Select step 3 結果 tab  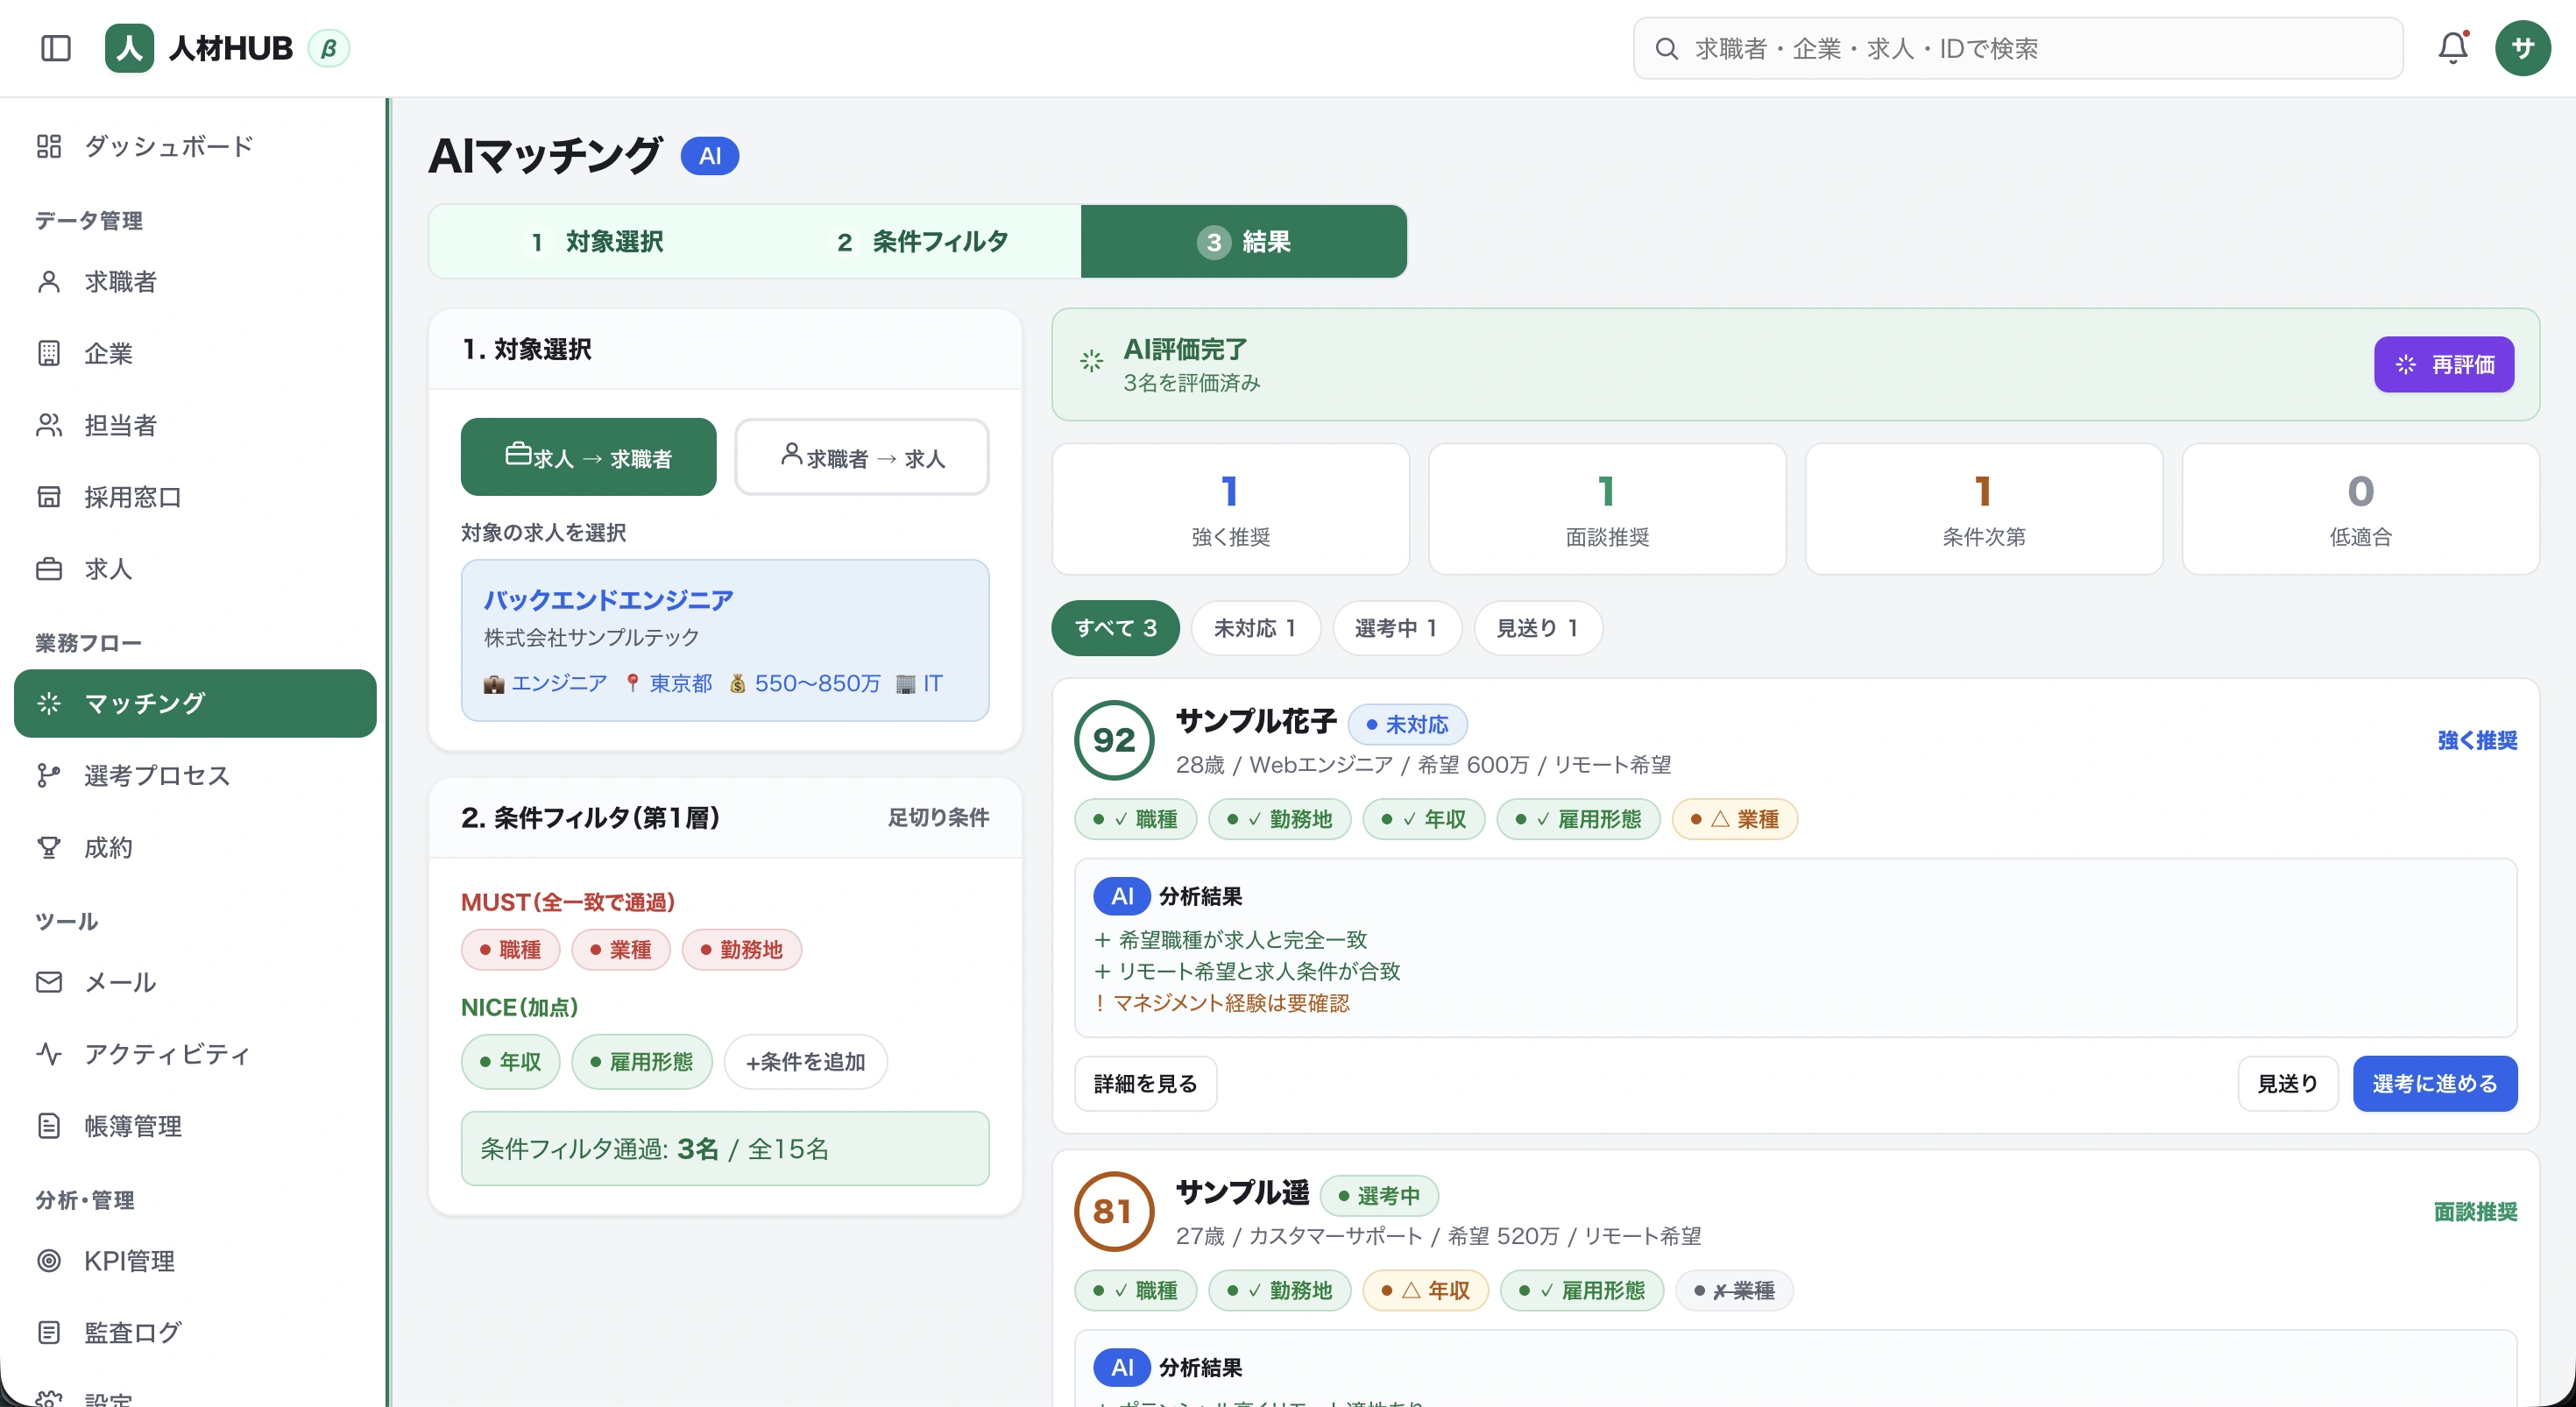(1244, 241)
